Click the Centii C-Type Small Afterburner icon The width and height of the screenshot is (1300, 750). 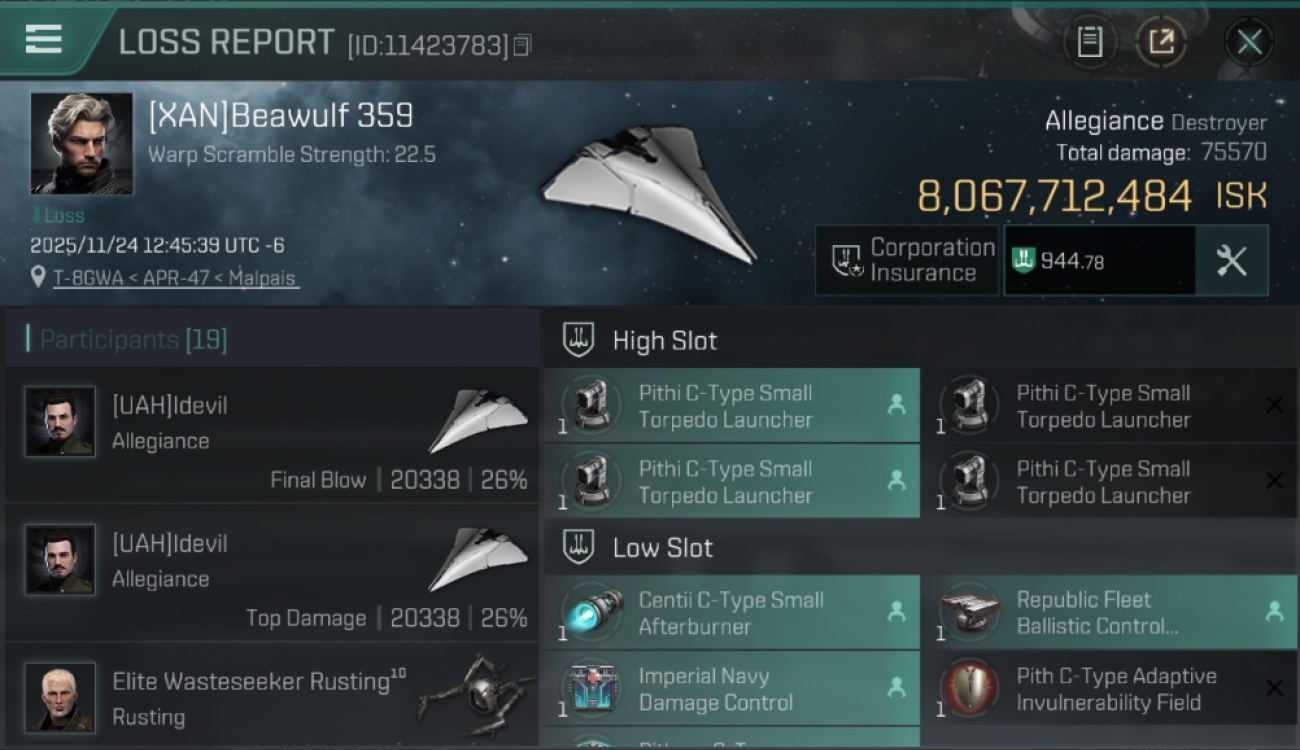coord(591,612)
